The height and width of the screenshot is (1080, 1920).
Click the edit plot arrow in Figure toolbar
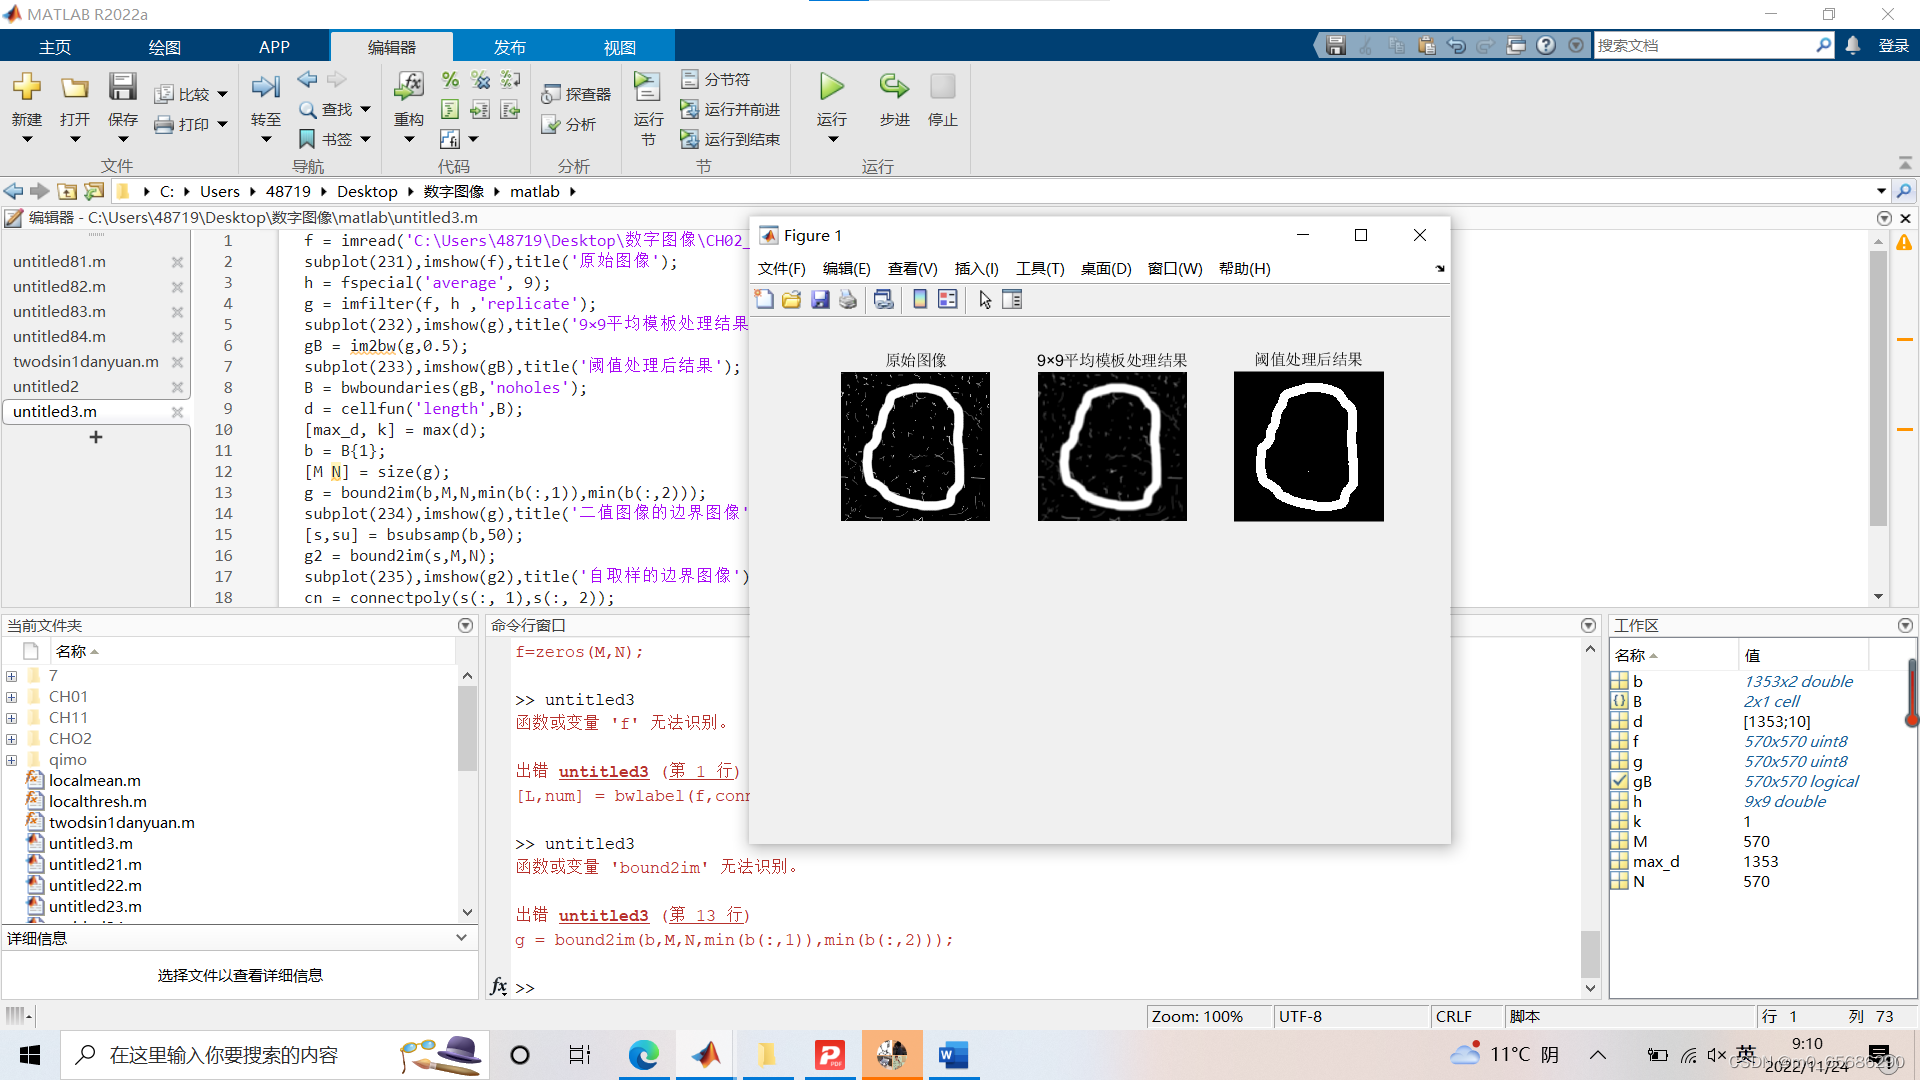pyautogui.click(x=985, y=299)
